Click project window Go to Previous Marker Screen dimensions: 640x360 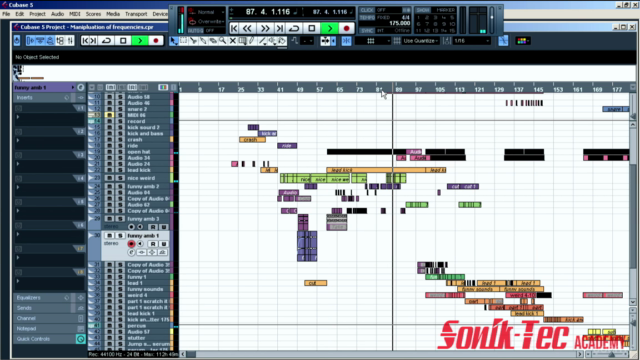pyautogui.click(x=85, y=41)
